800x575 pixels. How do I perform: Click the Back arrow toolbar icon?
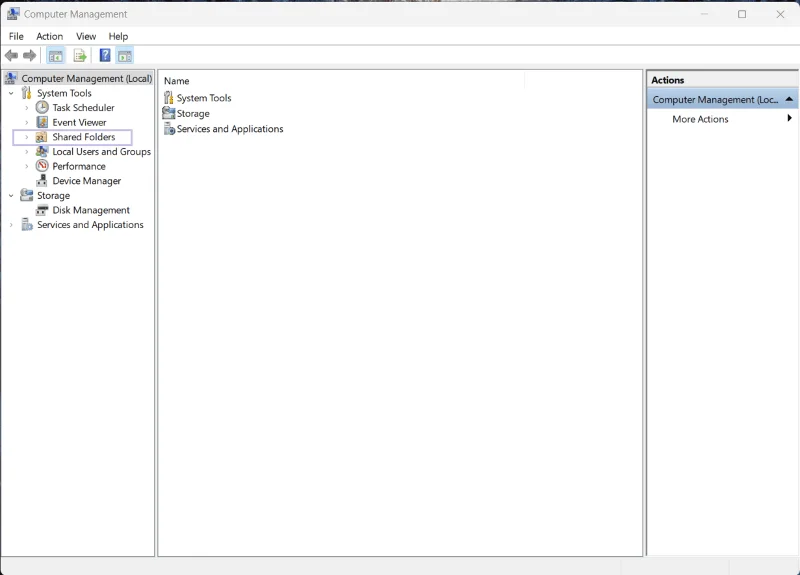coord(11,56)
